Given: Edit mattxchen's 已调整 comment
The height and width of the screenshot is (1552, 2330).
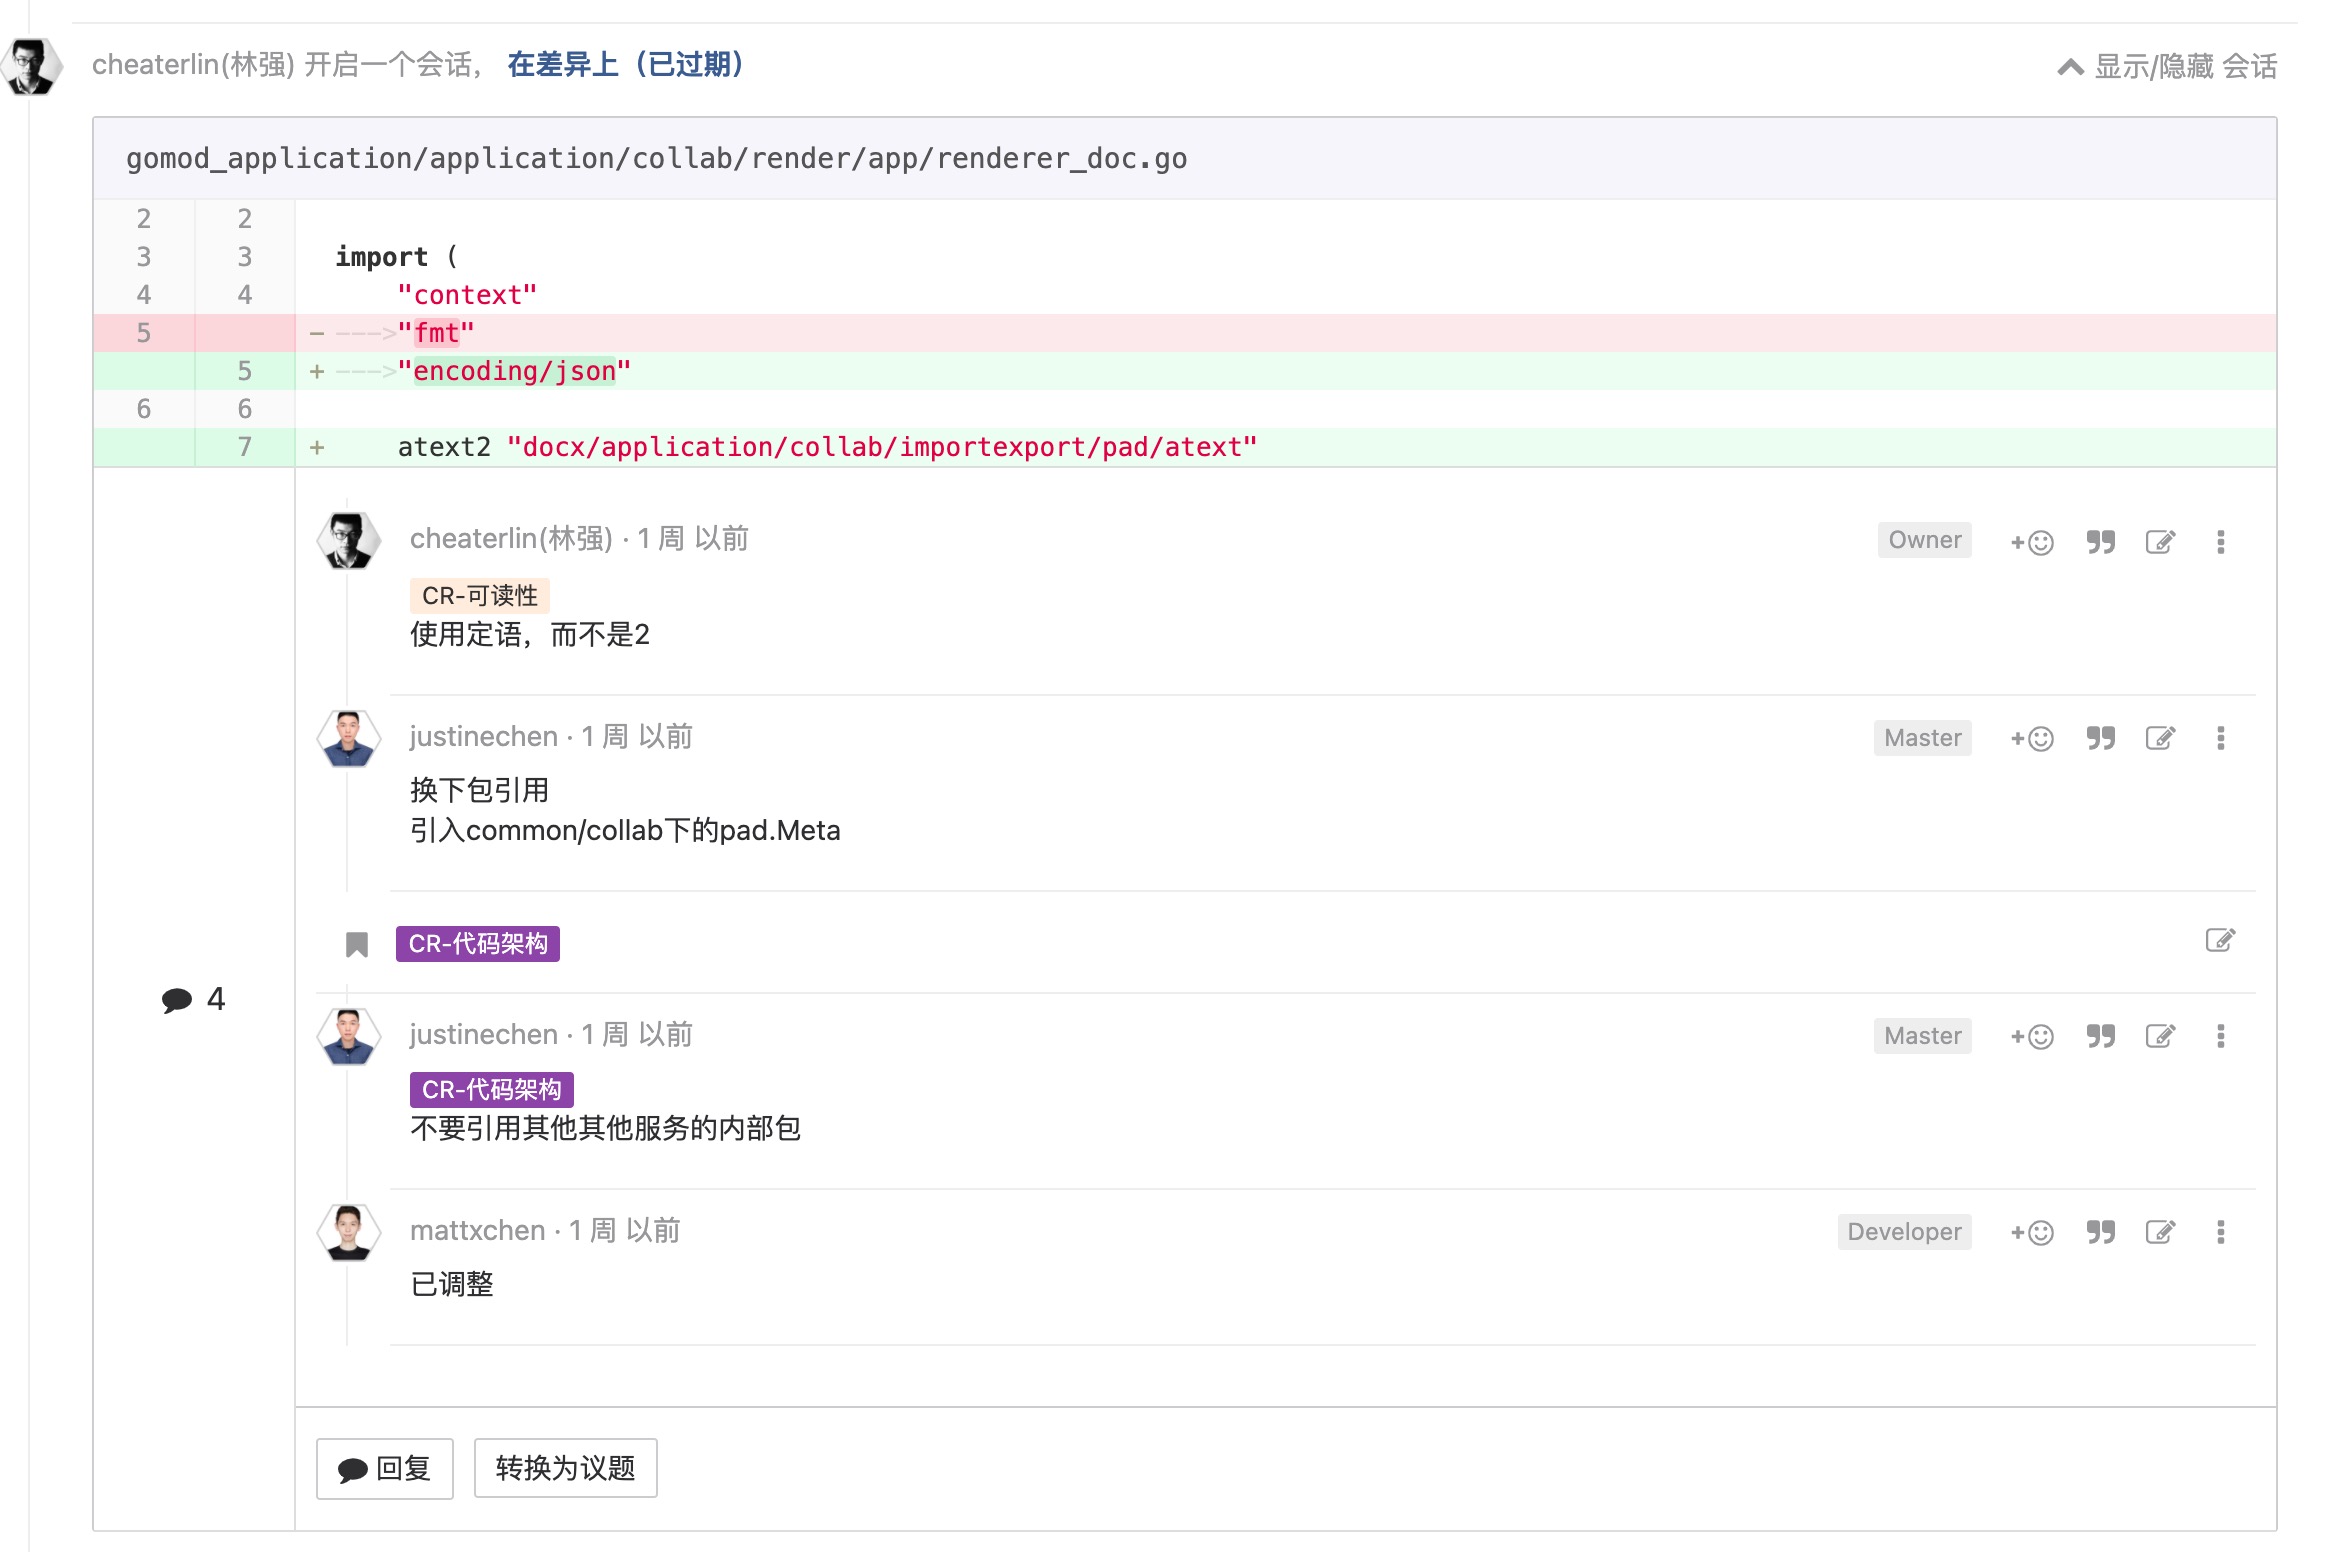Looking at the screenshot, I should [x=2160, y=1232].
